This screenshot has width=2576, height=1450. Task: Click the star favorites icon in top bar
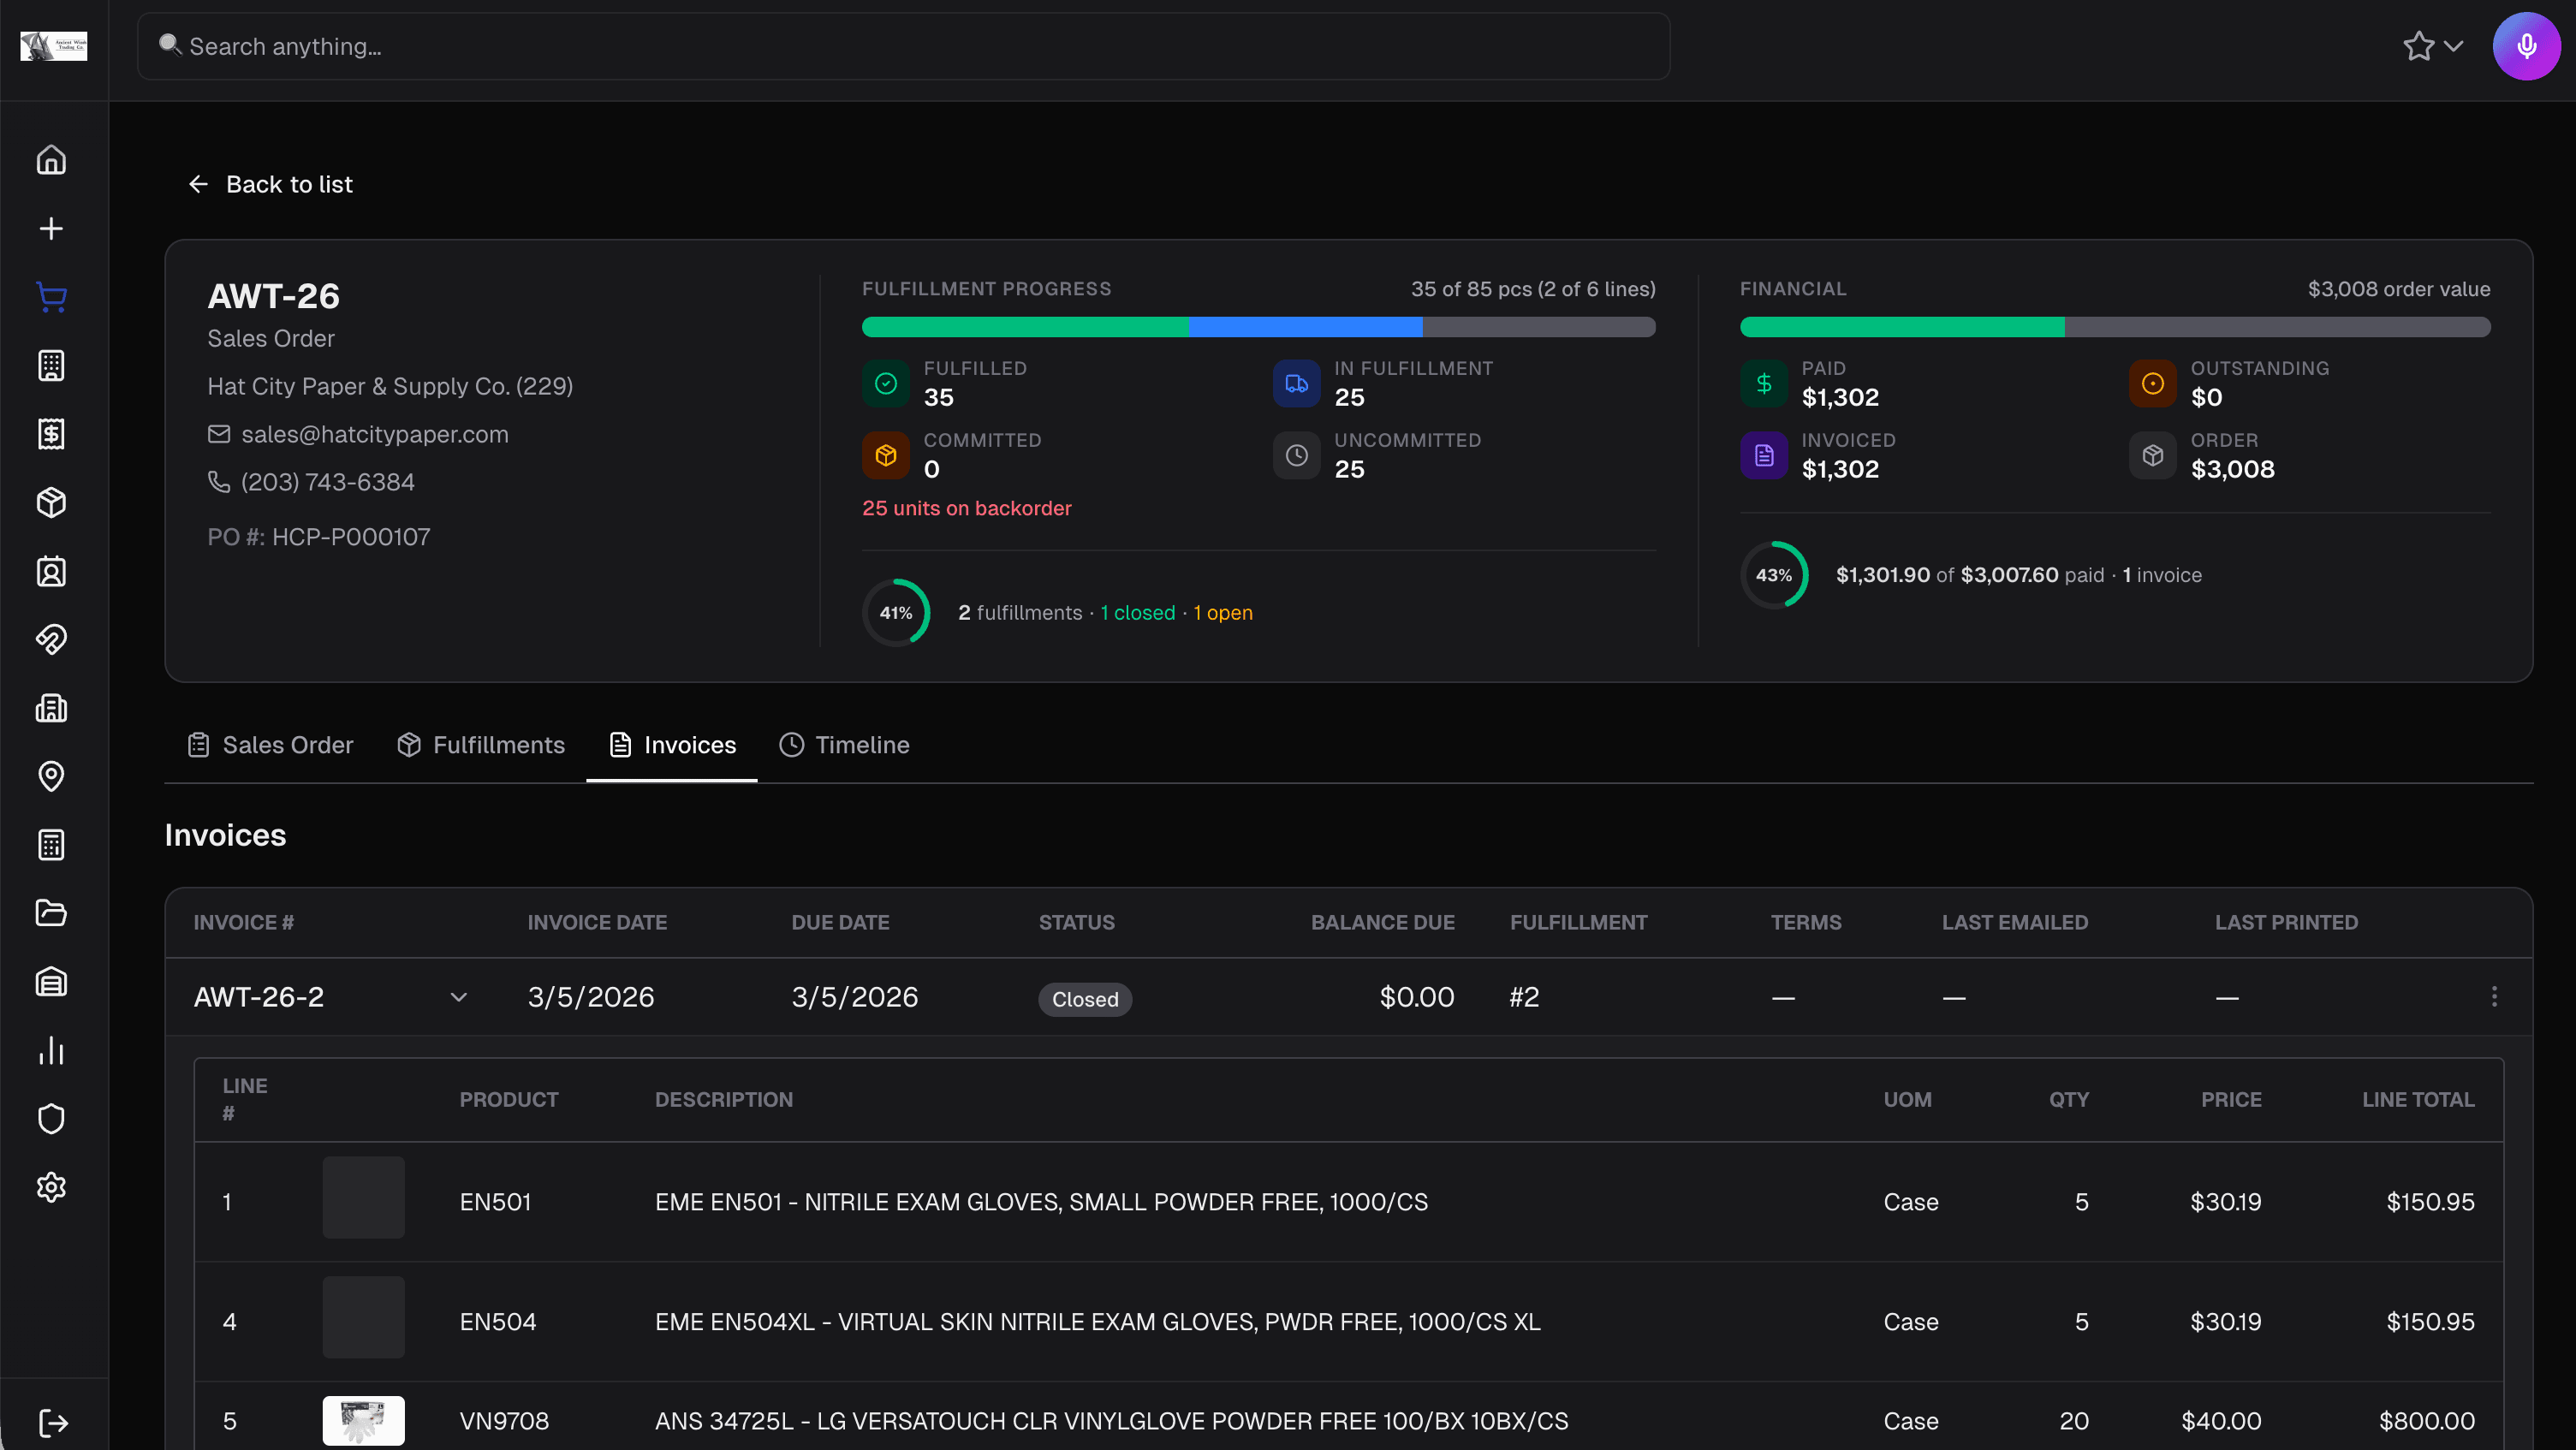coord(2420,46)
